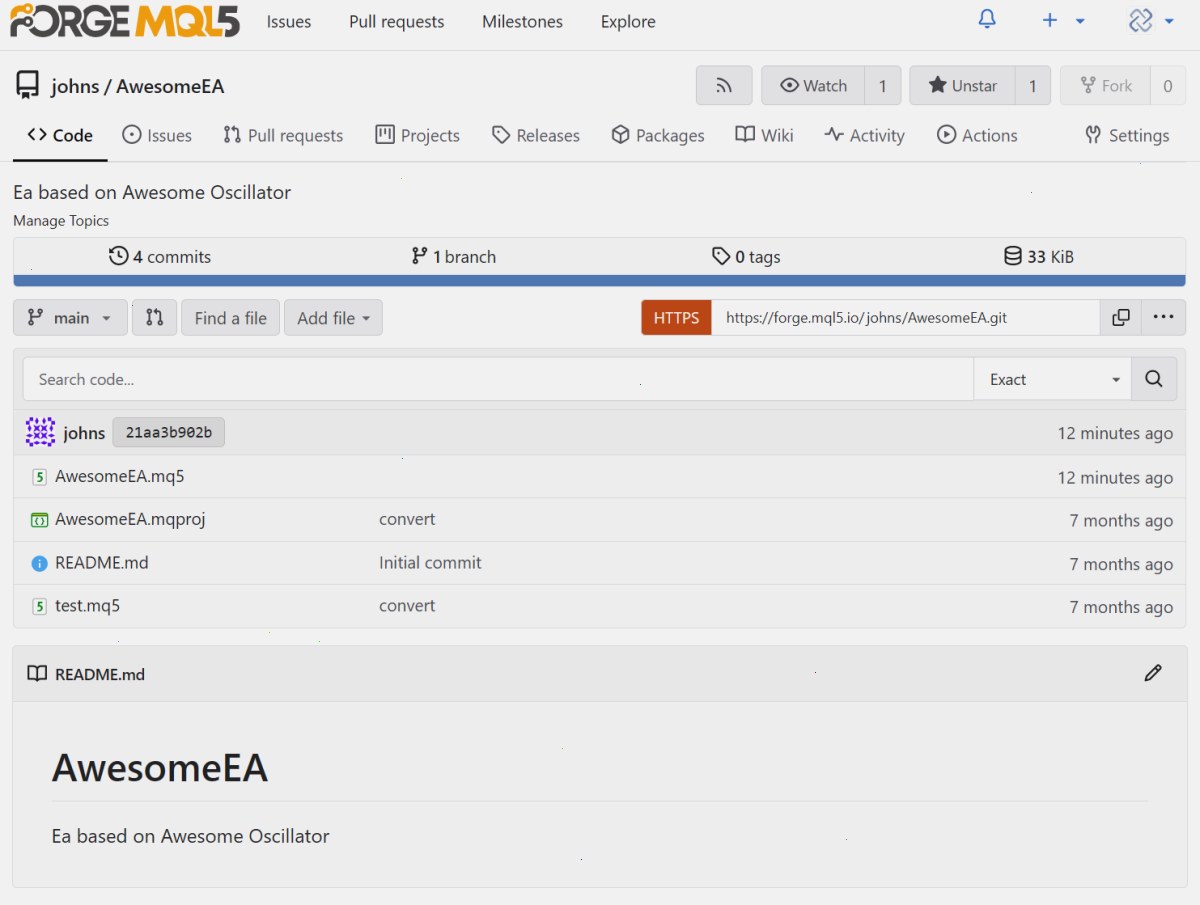
Task: Click the blue language statistics bar
Action: point(599,281)
